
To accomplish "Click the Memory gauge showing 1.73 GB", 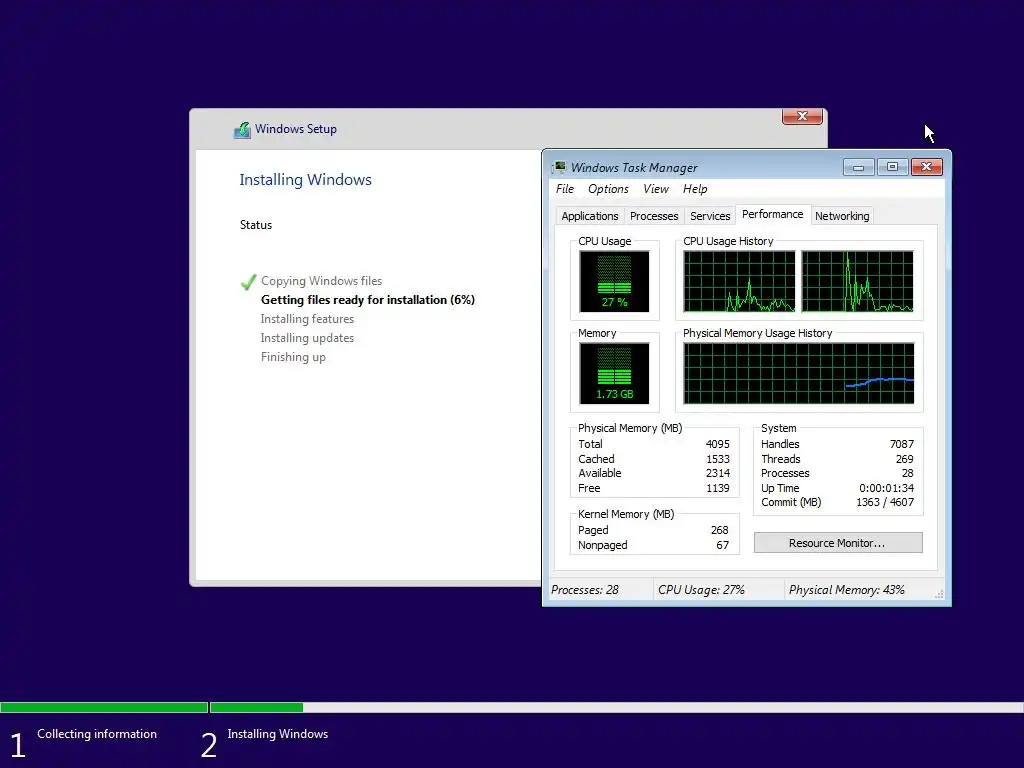I will pos(614,374).
